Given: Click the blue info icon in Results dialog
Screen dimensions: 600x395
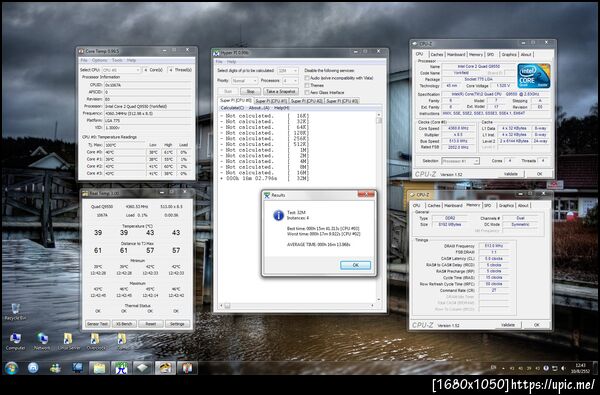Looking at the screenshot, I should (278, 215).
